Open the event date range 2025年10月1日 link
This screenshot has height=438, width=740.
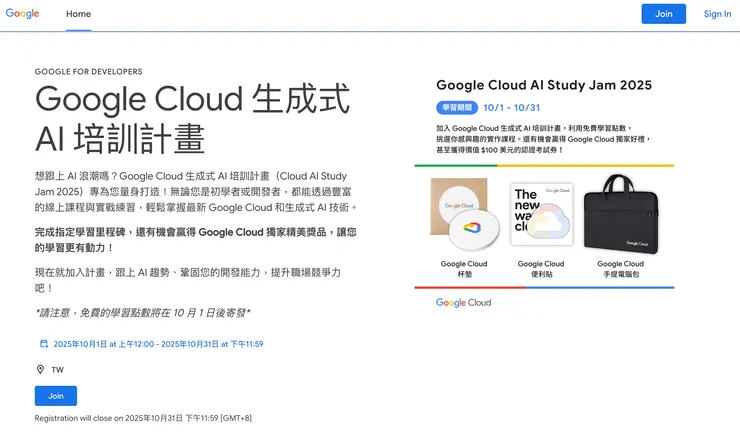(x=158, y=344)
